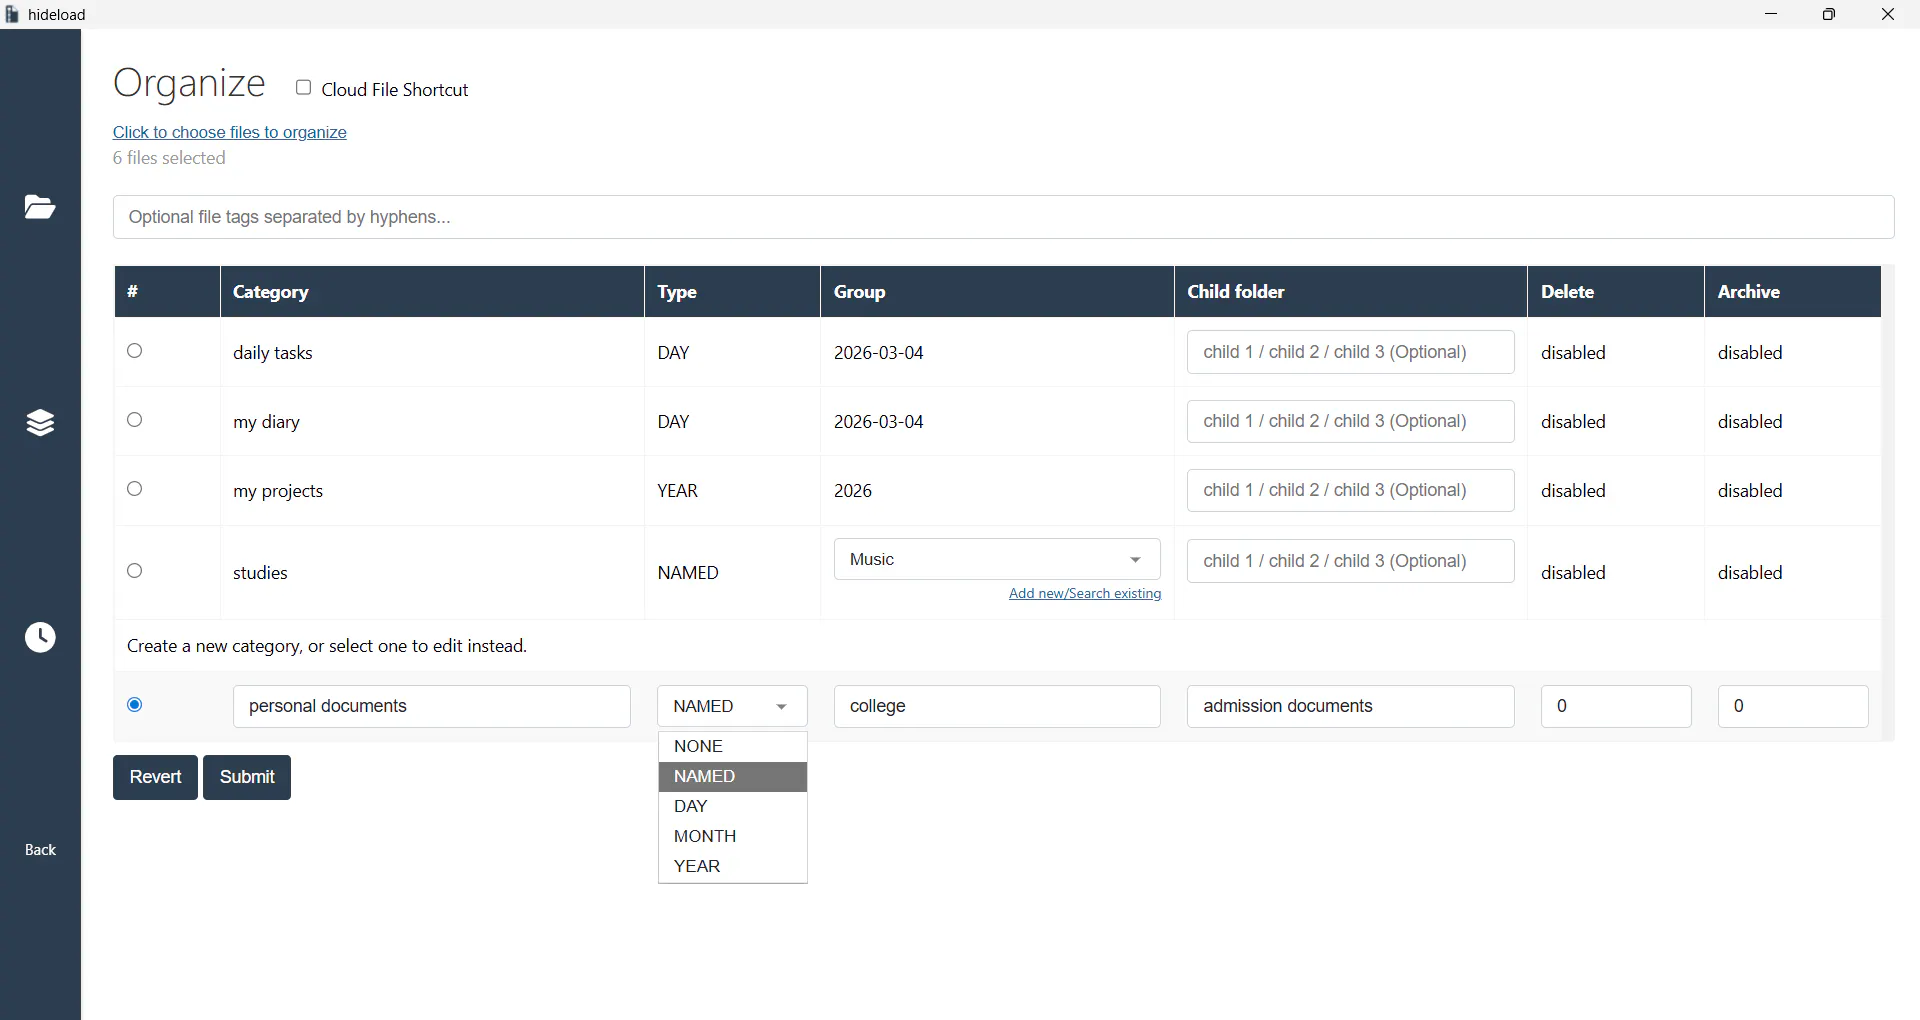Click child folder field for daily tasks
Image resolution: width=1920 pixels, height=1020 pixels.
click(x=1350, y=352)
